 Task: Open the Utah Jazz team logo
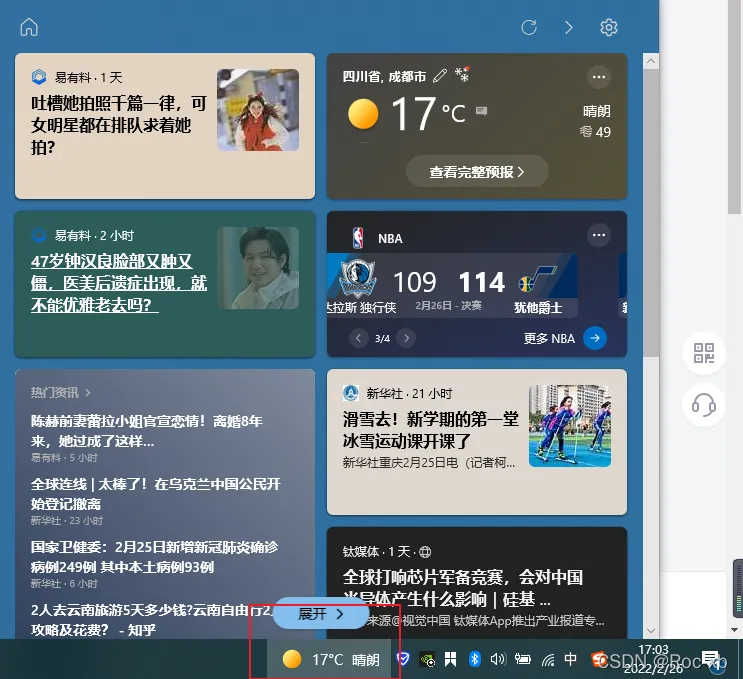537,279
